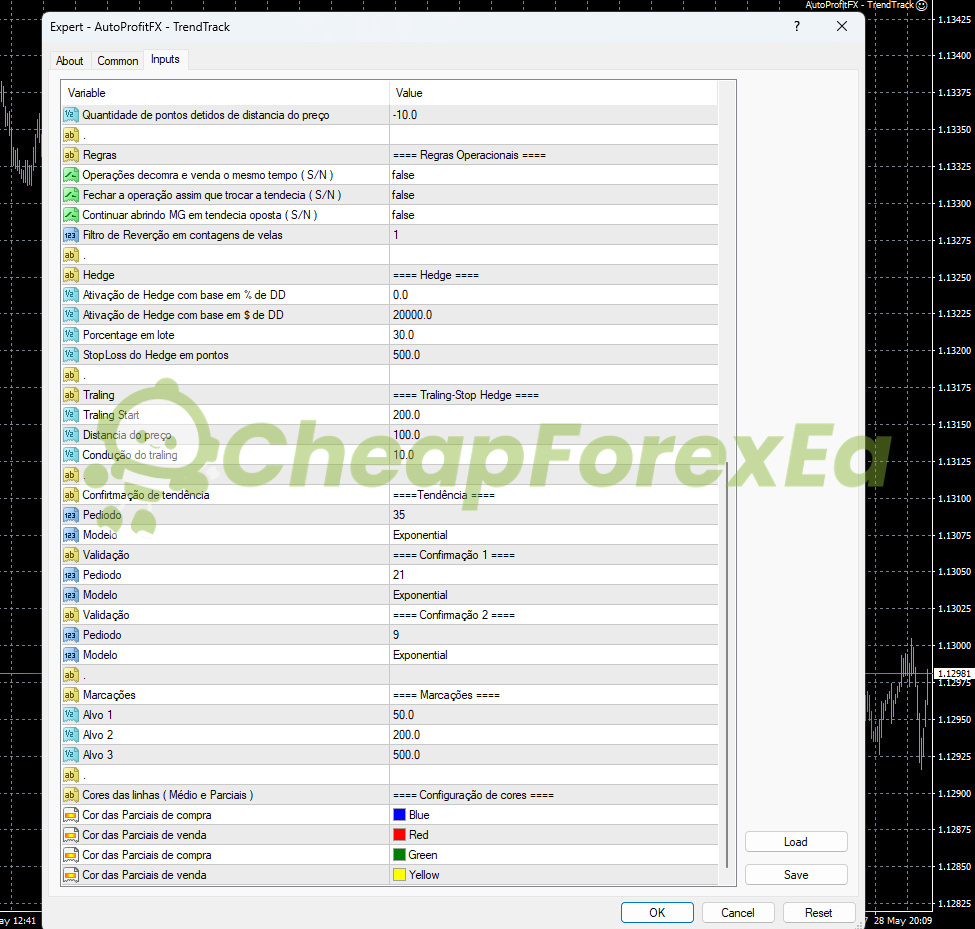
Task: Click the Red color swatch
Action: coord(400,834)
